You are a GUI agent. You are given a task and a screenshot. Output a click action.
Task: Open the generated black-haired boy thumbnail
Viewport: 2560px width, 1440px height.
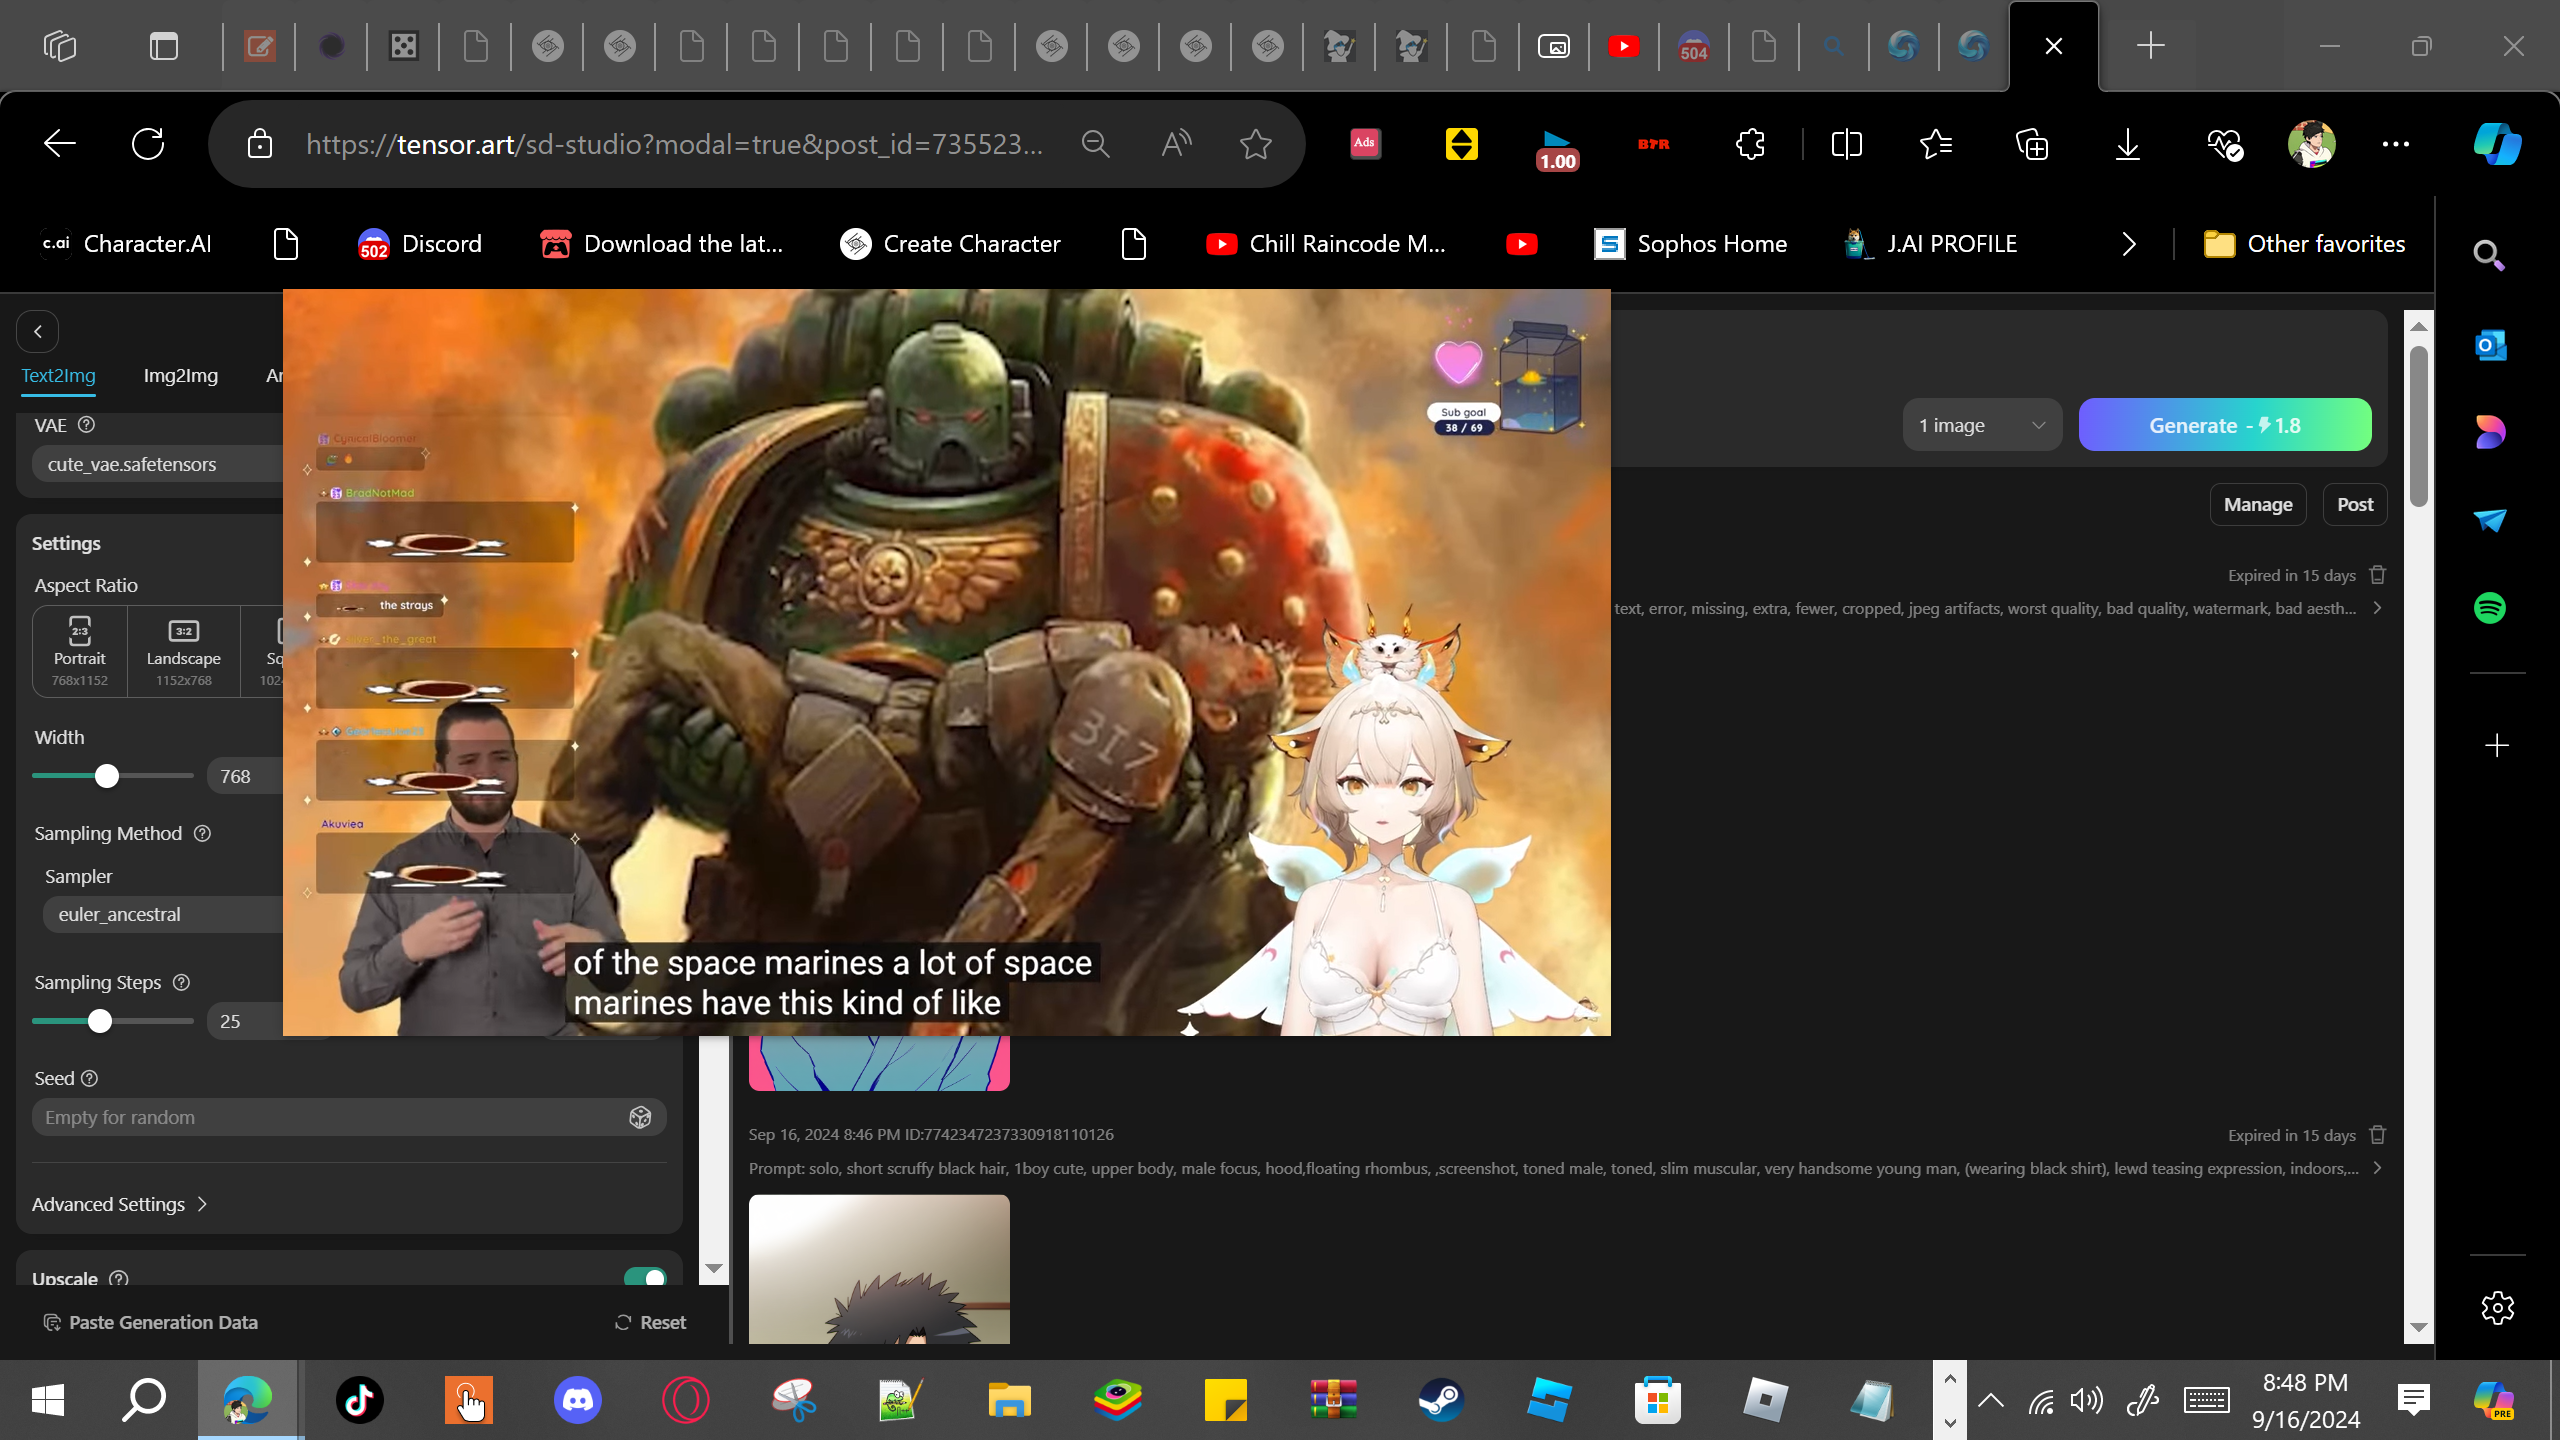(879, 1269)
